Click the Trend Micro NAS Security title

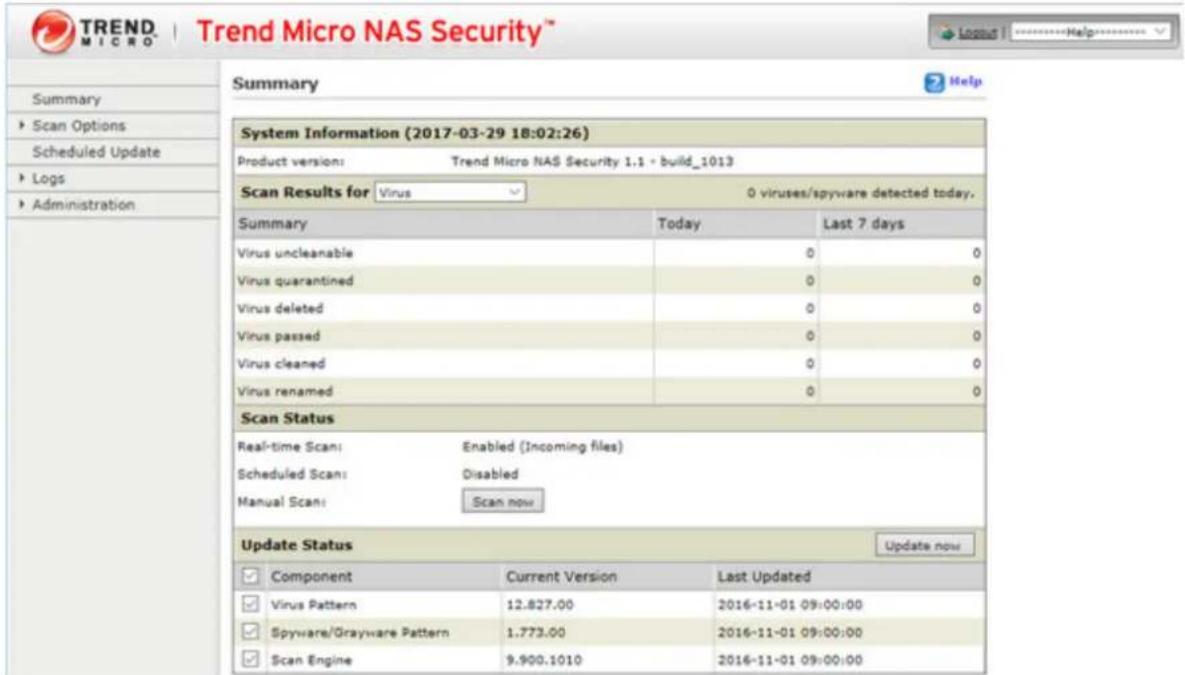376,32
